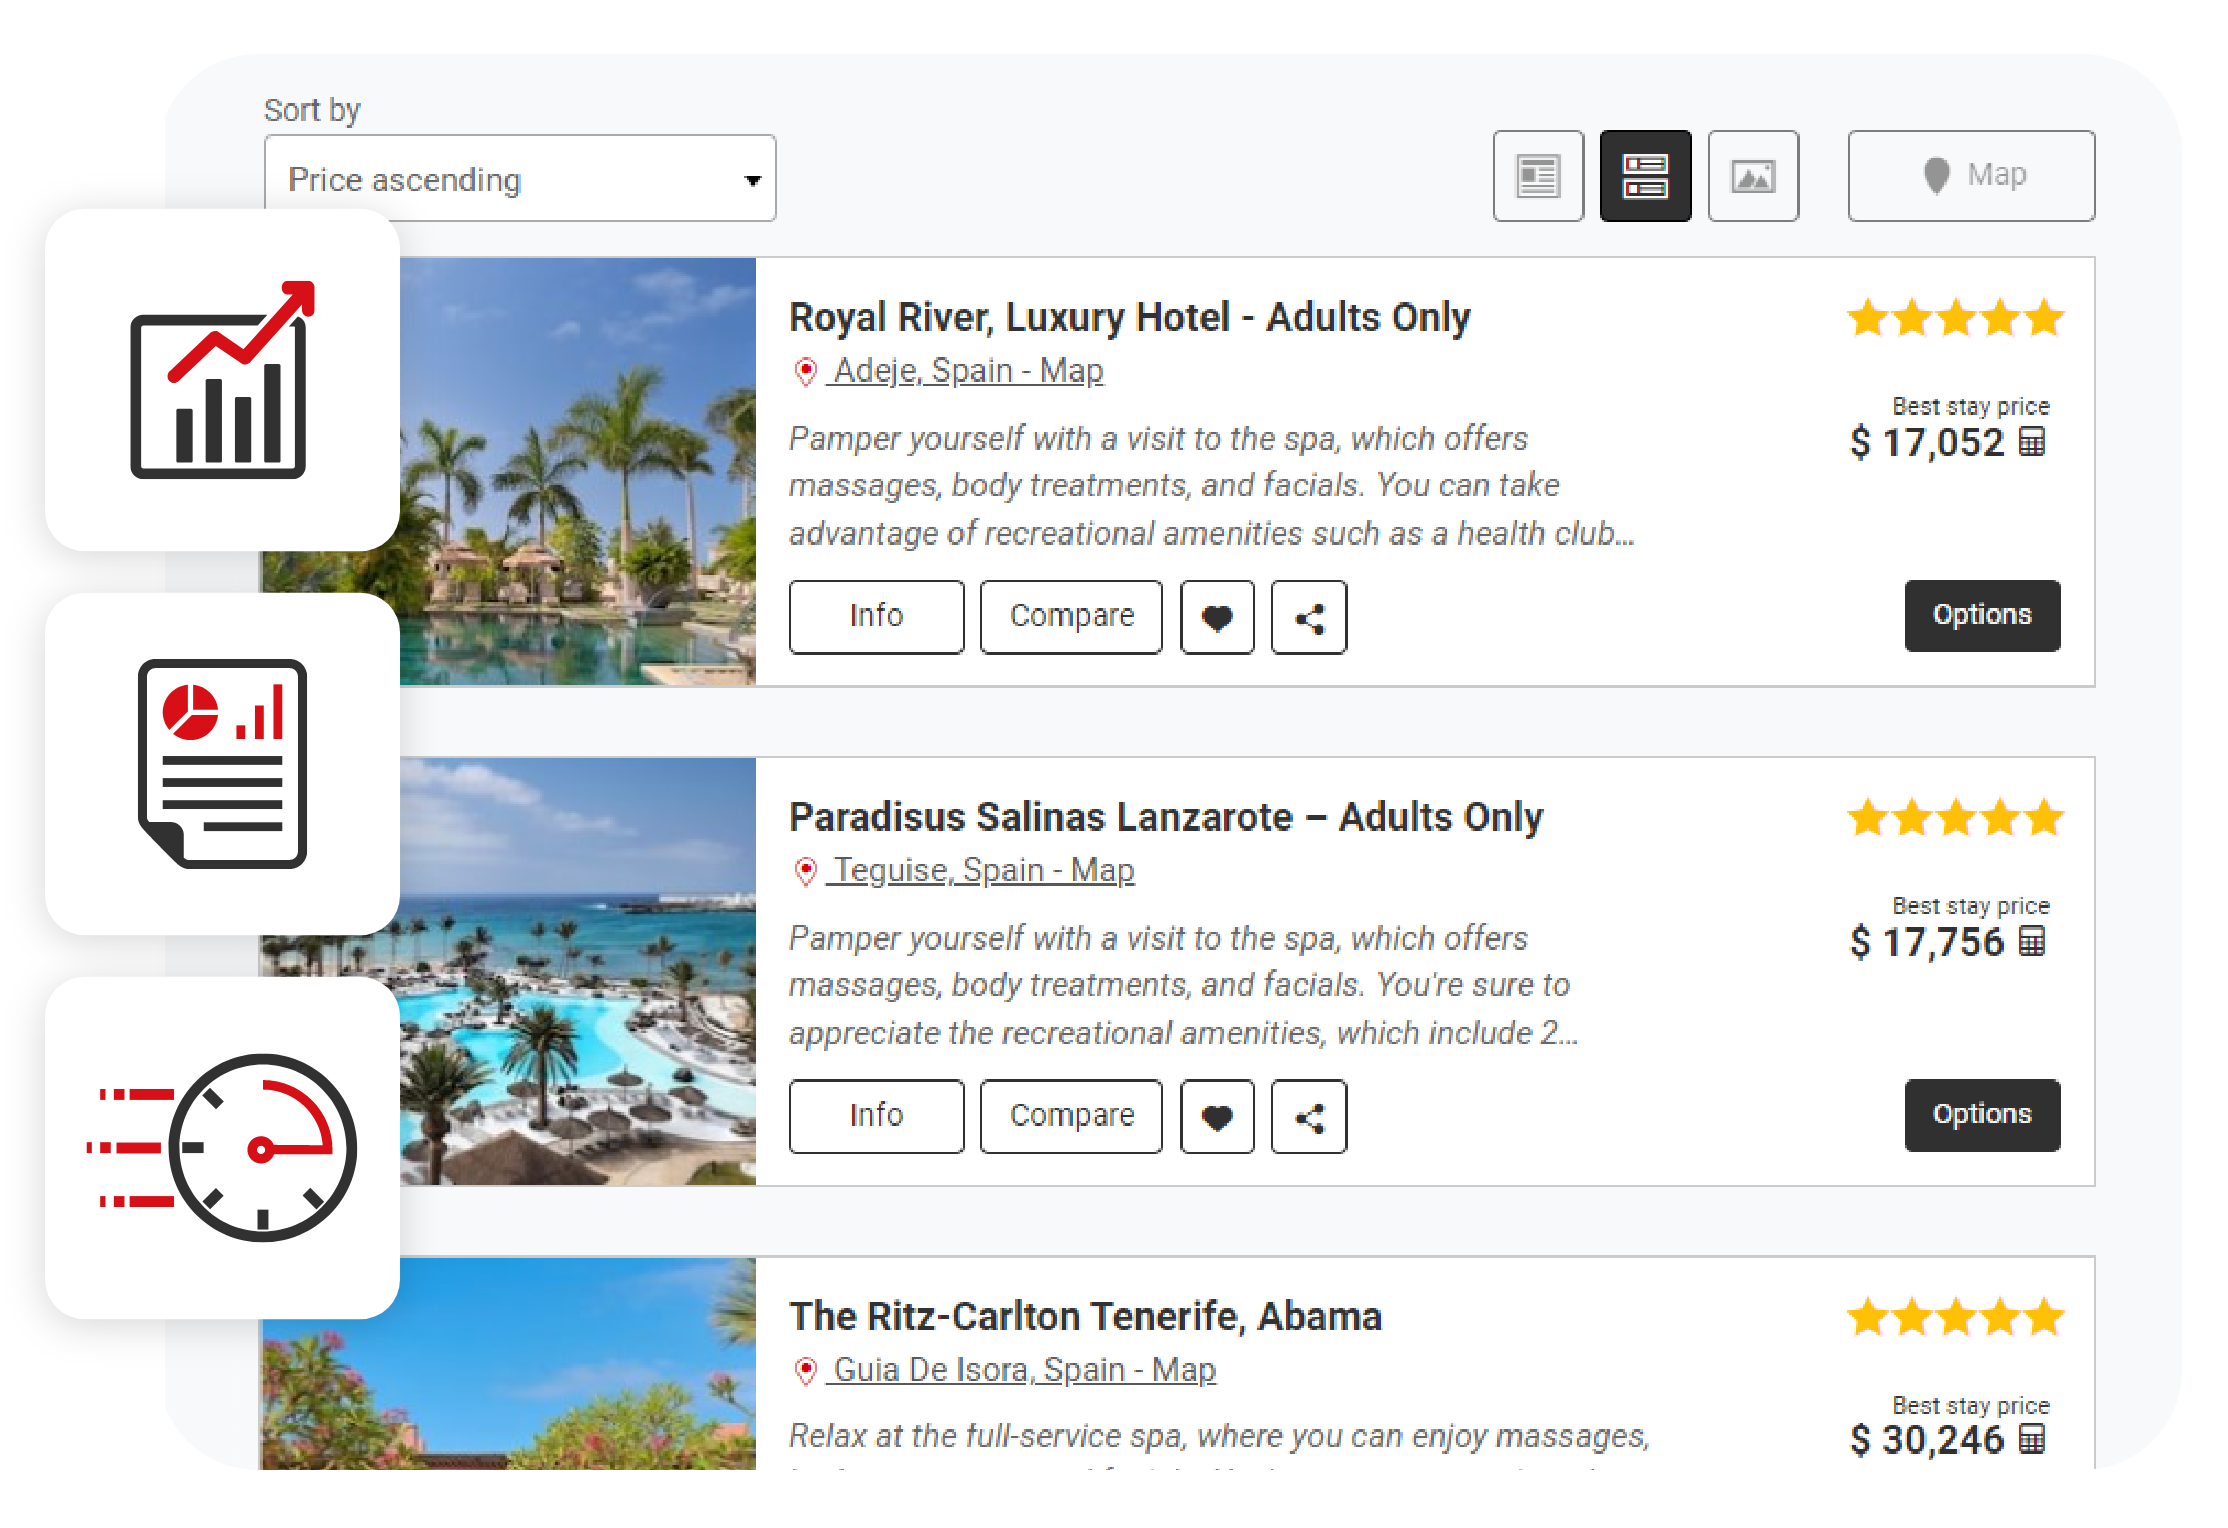
Task: Select the detailed rows view icon
Action: pyautogui.click(x=1645, y=176)
